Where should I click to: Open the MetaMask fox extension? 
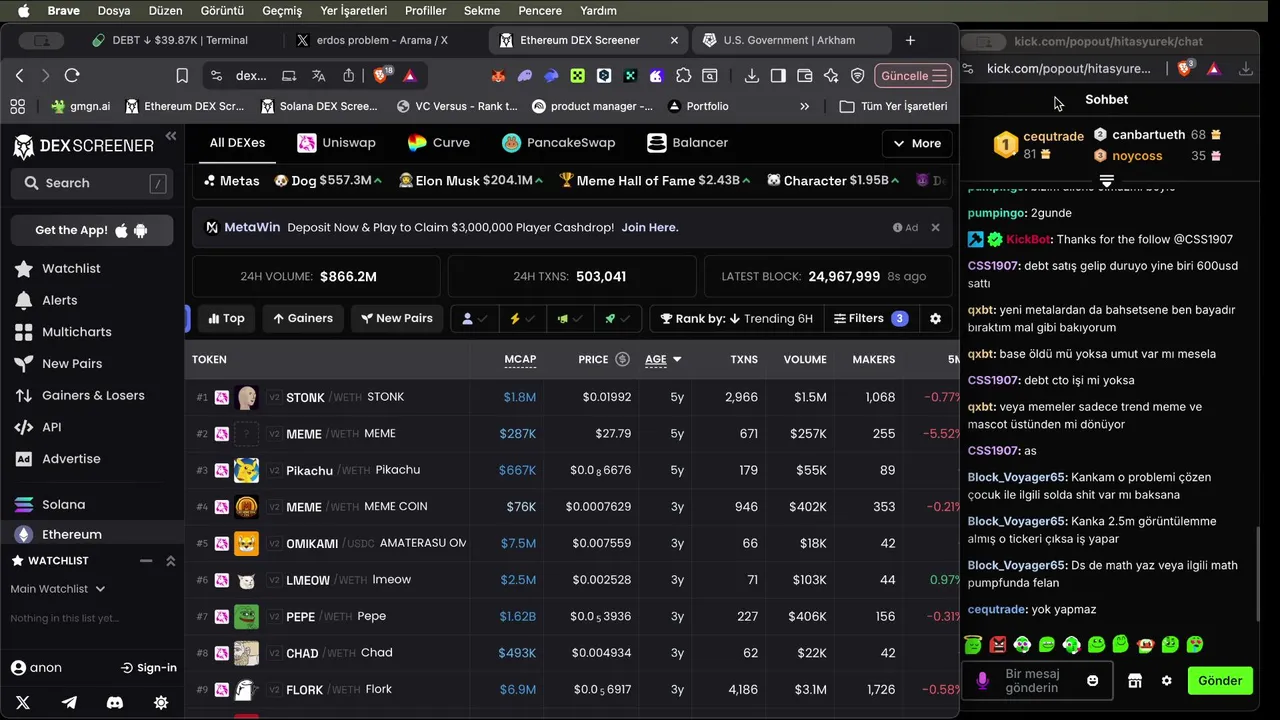(499, 76)
